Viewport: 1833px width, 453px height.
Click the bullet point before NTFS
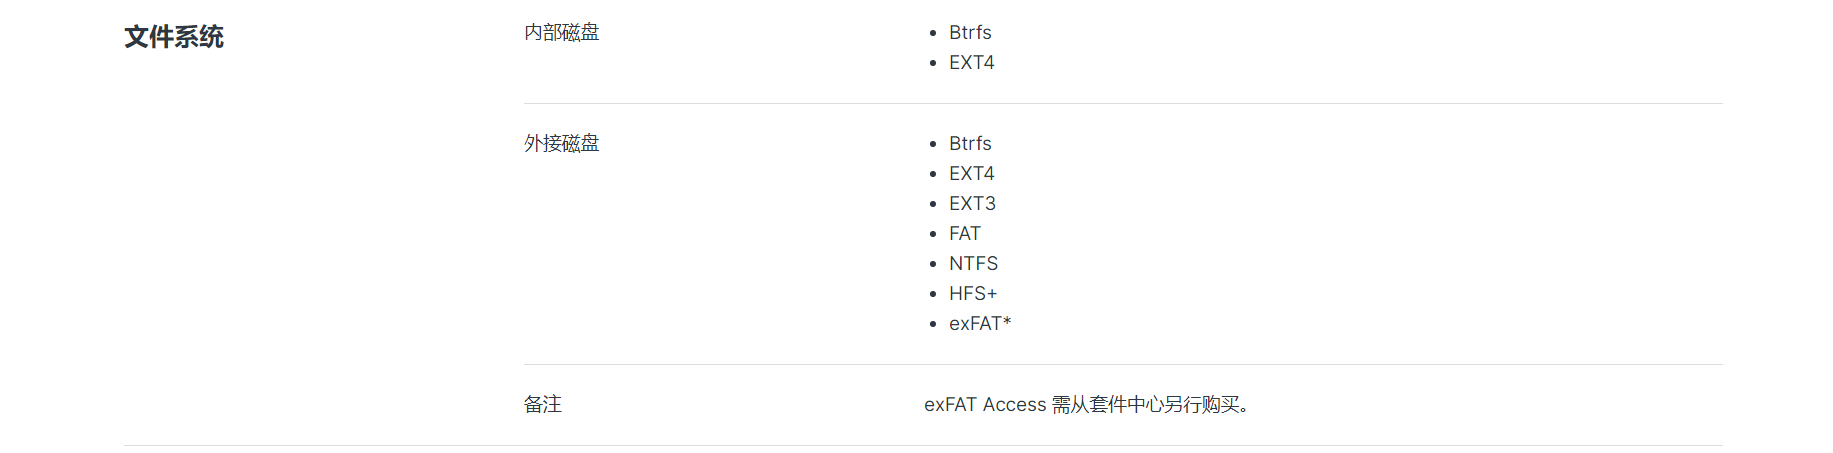[933, 264]
